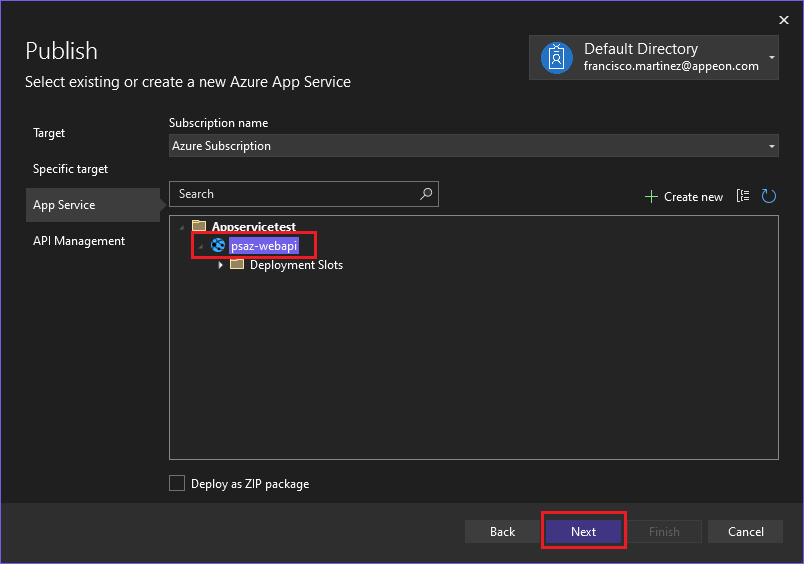The width and height of the screenshot is (804, 564).
Task: Go to the API Management step
Action: [79, 241]
